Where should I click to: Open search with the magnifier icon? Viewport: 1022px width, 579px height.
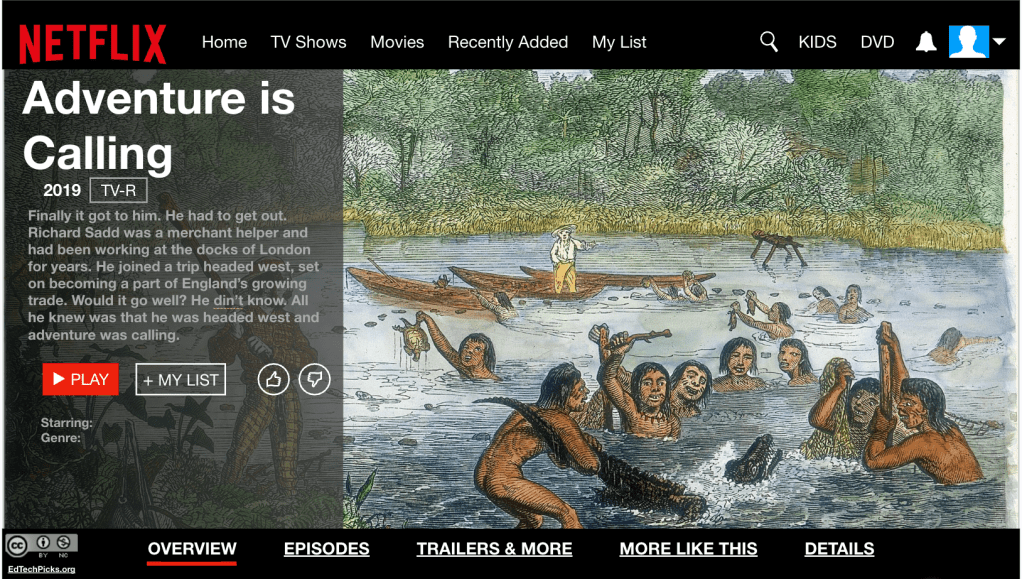tap(768, 42)
